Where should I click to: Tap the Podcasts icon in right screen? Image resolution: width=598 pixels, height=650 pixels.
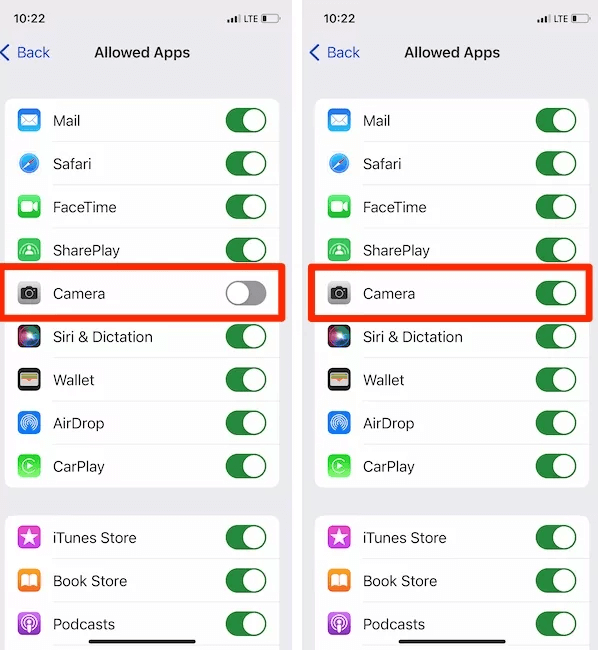(339, 623)
